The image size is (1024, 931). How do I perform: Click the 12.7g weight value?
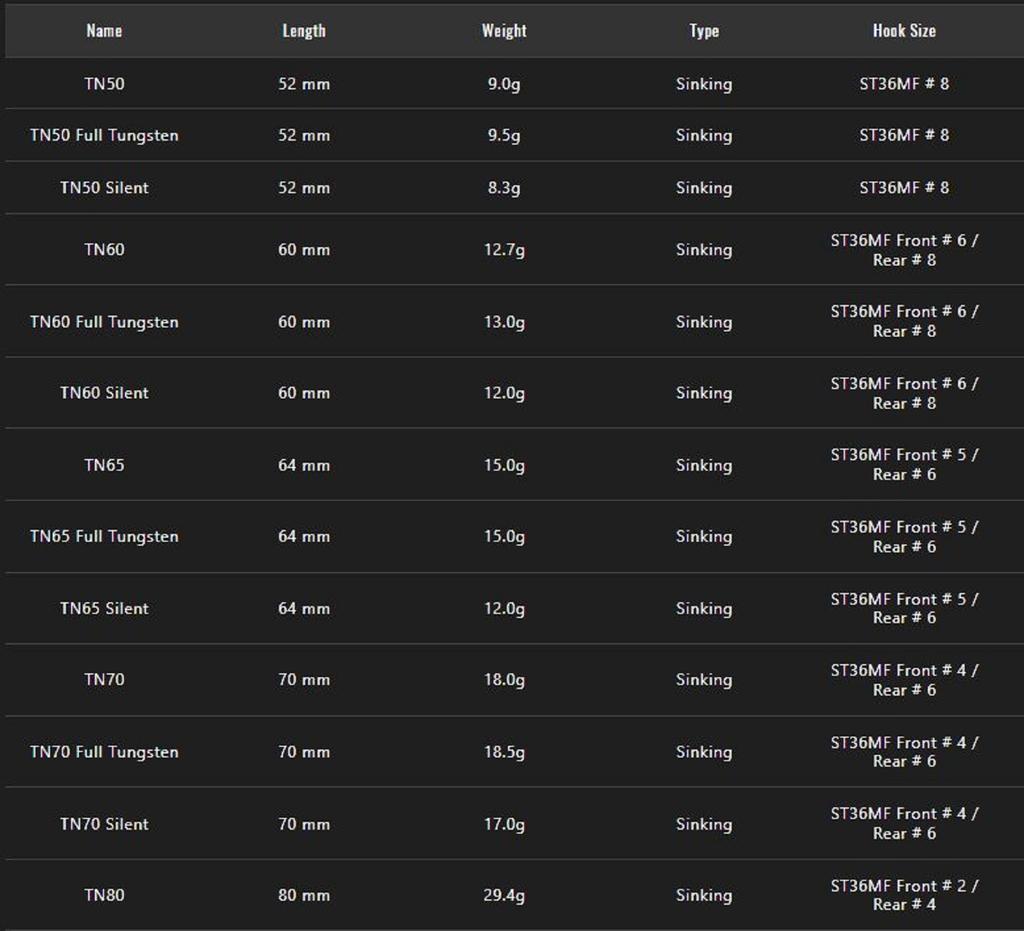(x=504, y=250)
